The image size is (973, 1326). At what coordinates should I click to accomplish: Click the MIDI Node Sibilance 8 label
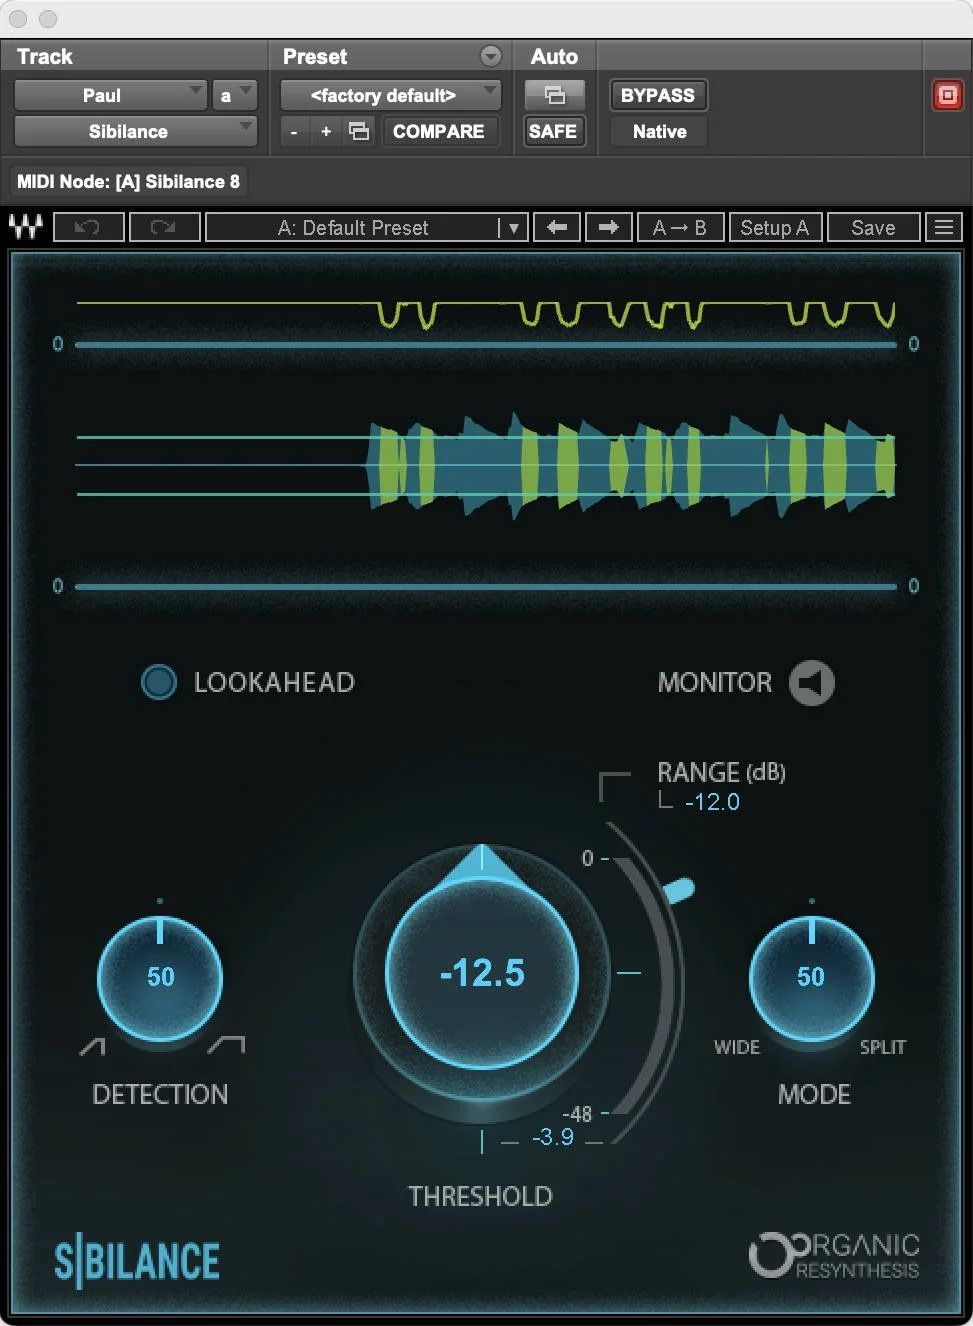click(128, 181)
